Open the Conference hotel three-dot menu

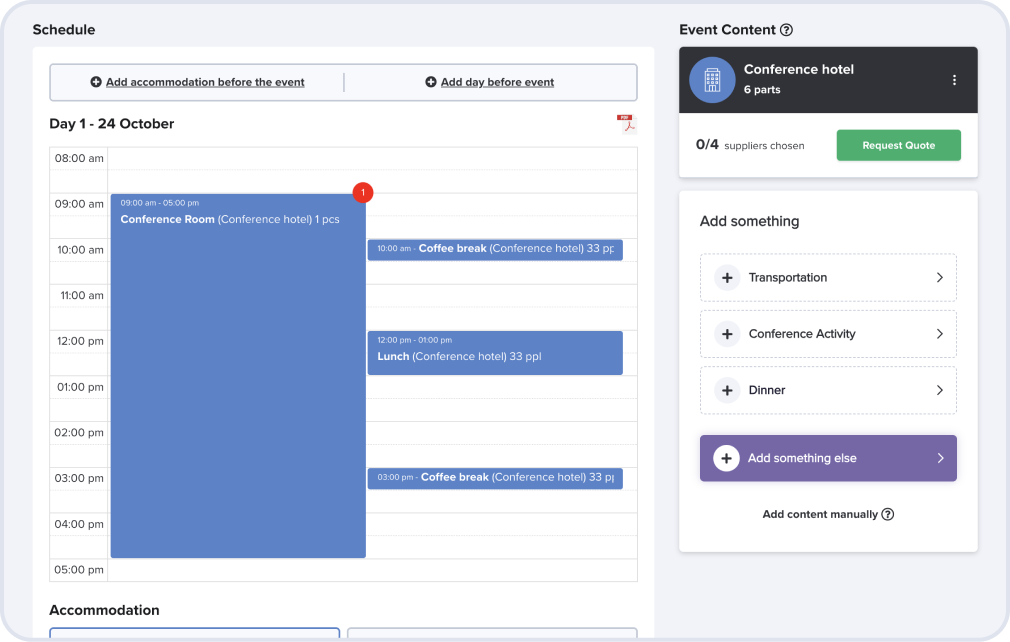954,80
